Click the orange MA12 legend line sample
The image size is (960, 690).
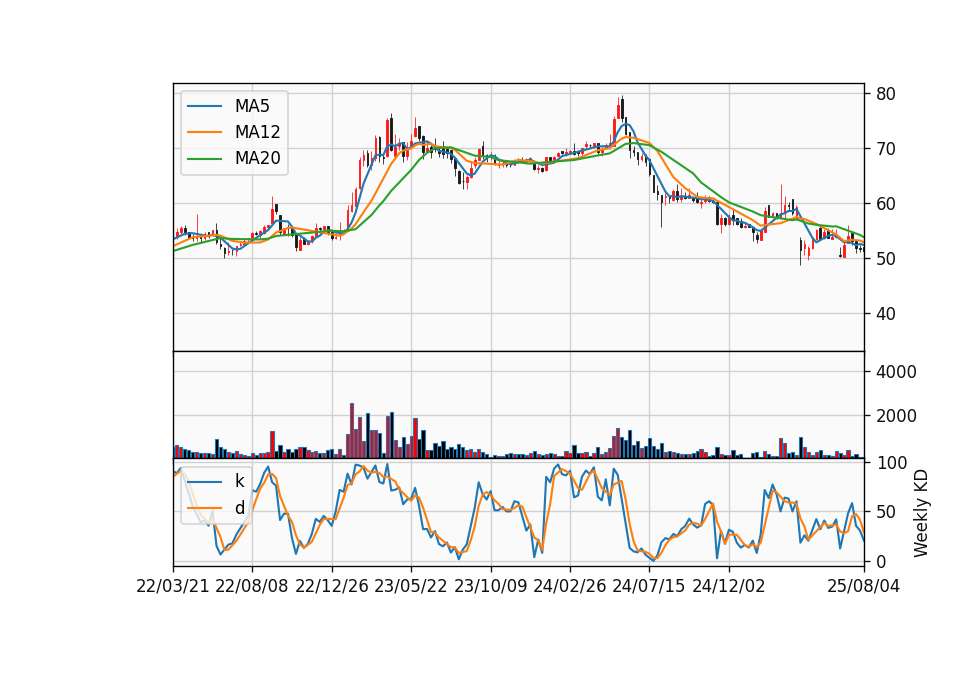point(204,132)
